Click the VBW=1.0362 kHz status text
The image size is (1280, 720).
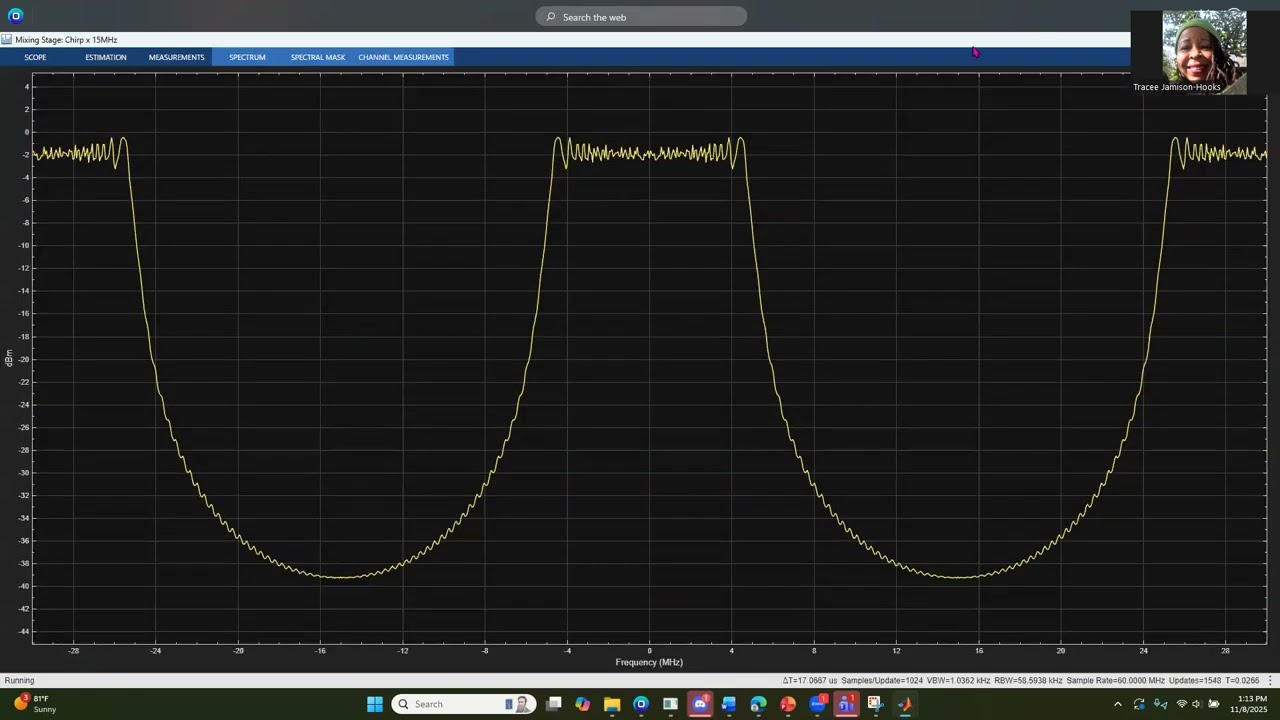click(x=959, y=680)
